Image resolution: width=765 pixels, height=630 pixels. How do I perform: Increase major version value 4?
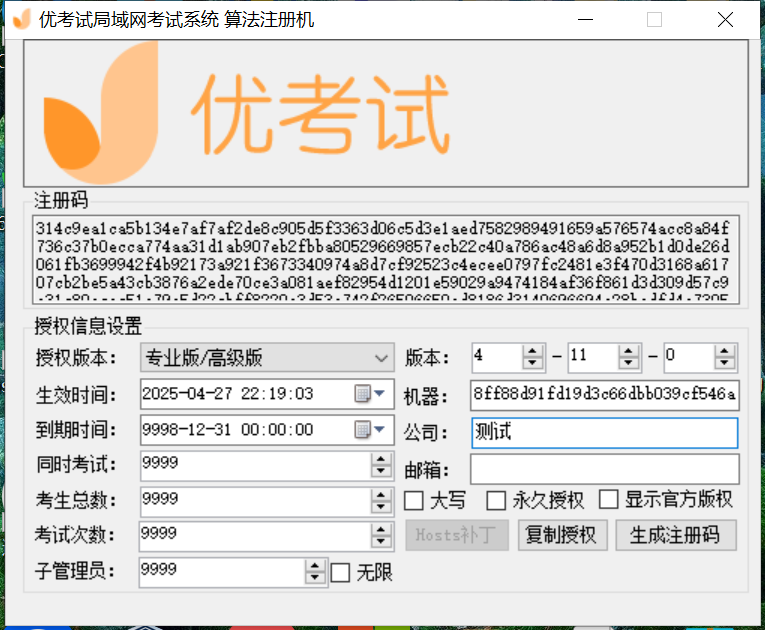pos(532,351)
